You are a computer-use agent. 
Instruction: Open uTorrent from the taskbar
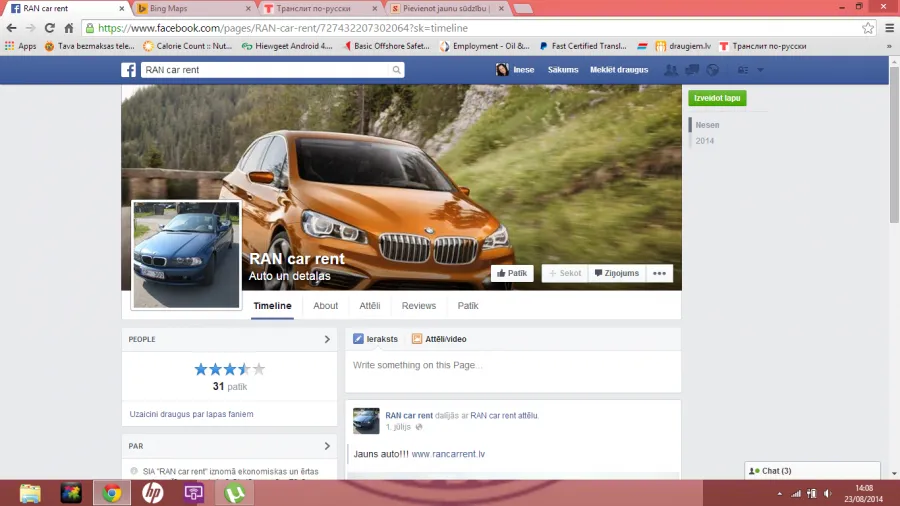click(235, 493)
